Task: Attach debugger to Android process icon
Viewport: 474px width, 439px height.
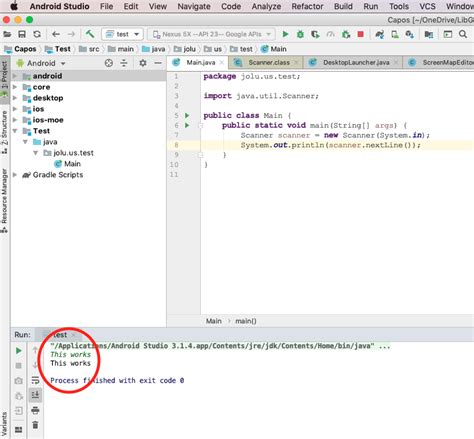Action: (346, 34)
